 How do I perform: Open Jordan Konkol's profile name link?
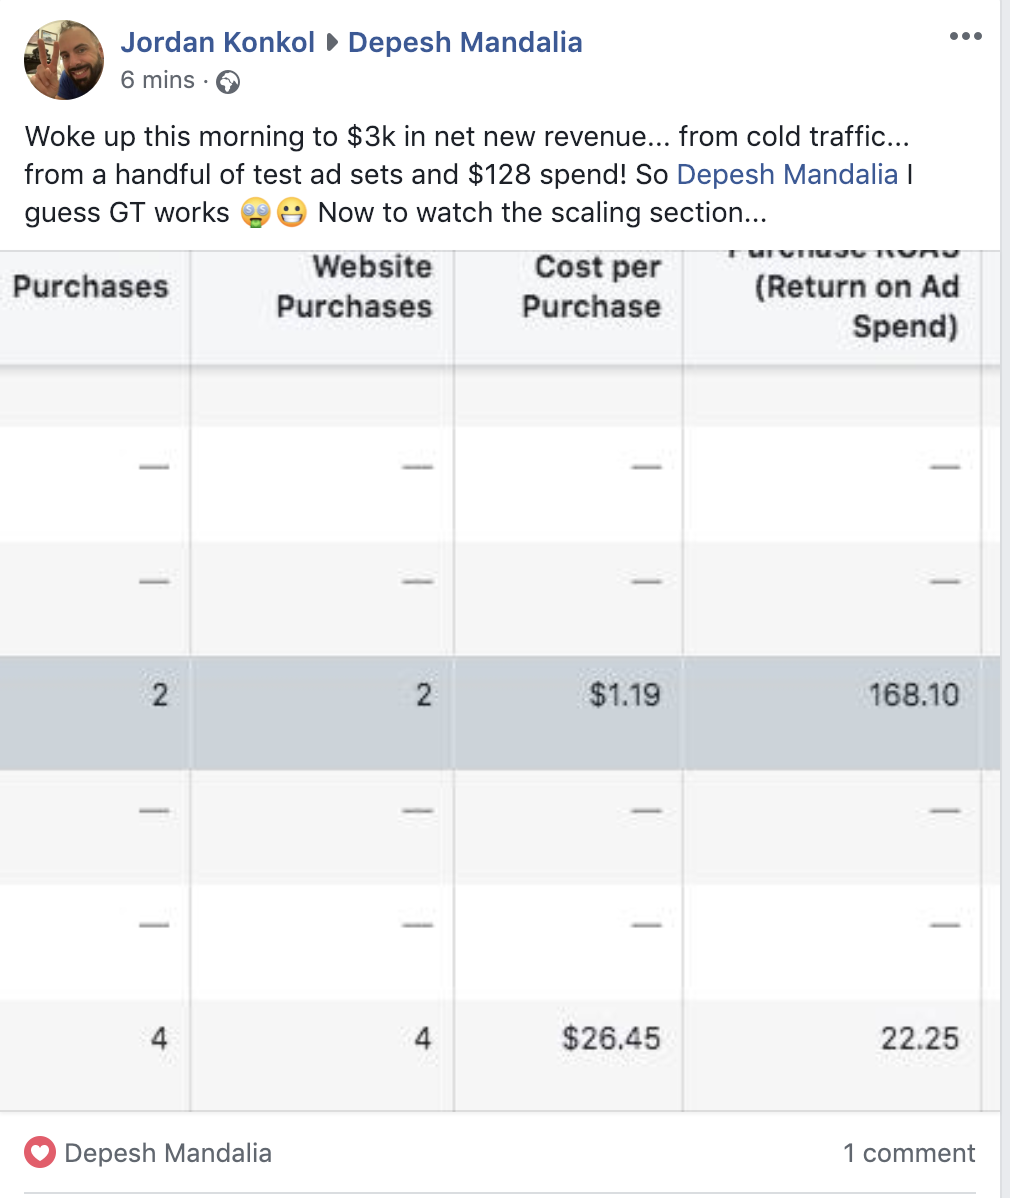pyautogui.click(x=218, y=42)
